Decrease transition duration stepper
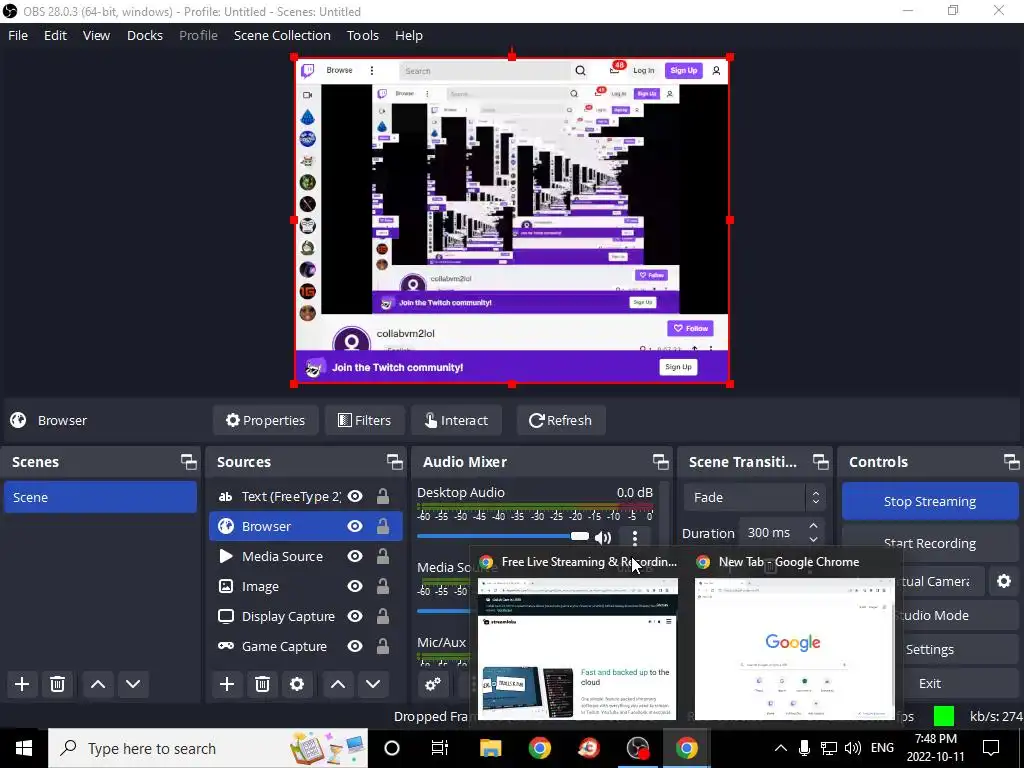 coord(814,539)
